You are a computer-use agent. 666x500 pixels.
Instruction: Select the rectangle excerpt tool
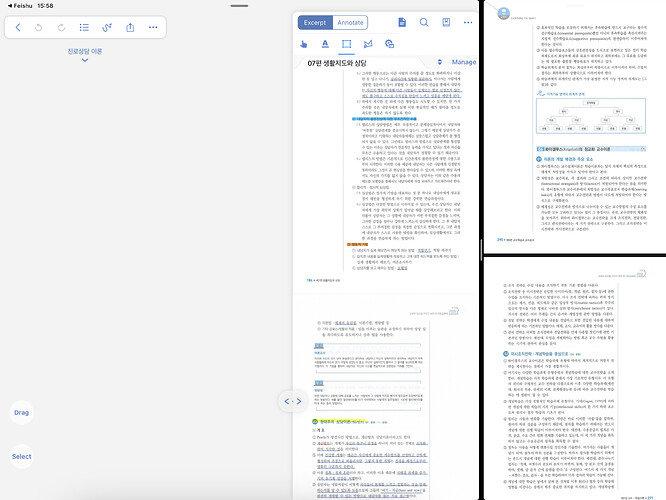pos(347,44)
